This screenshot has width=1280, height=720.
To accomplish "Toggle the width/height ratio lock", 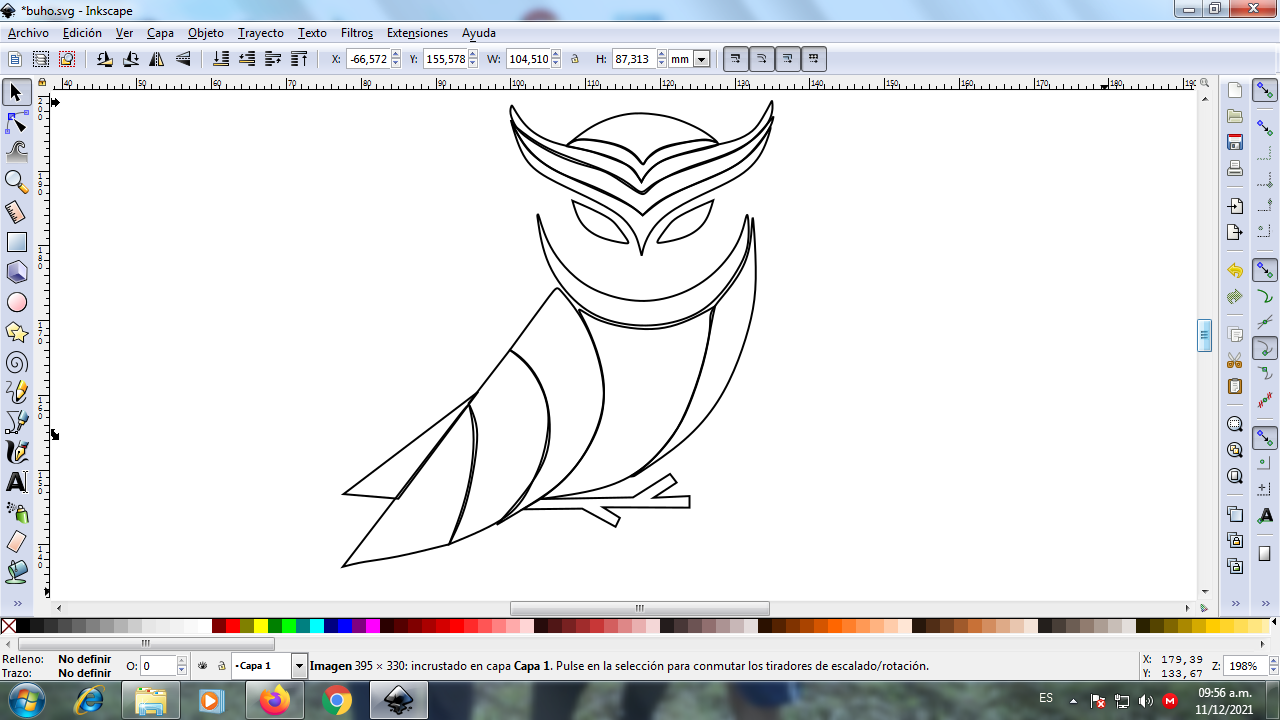I will tap(575, 59).
